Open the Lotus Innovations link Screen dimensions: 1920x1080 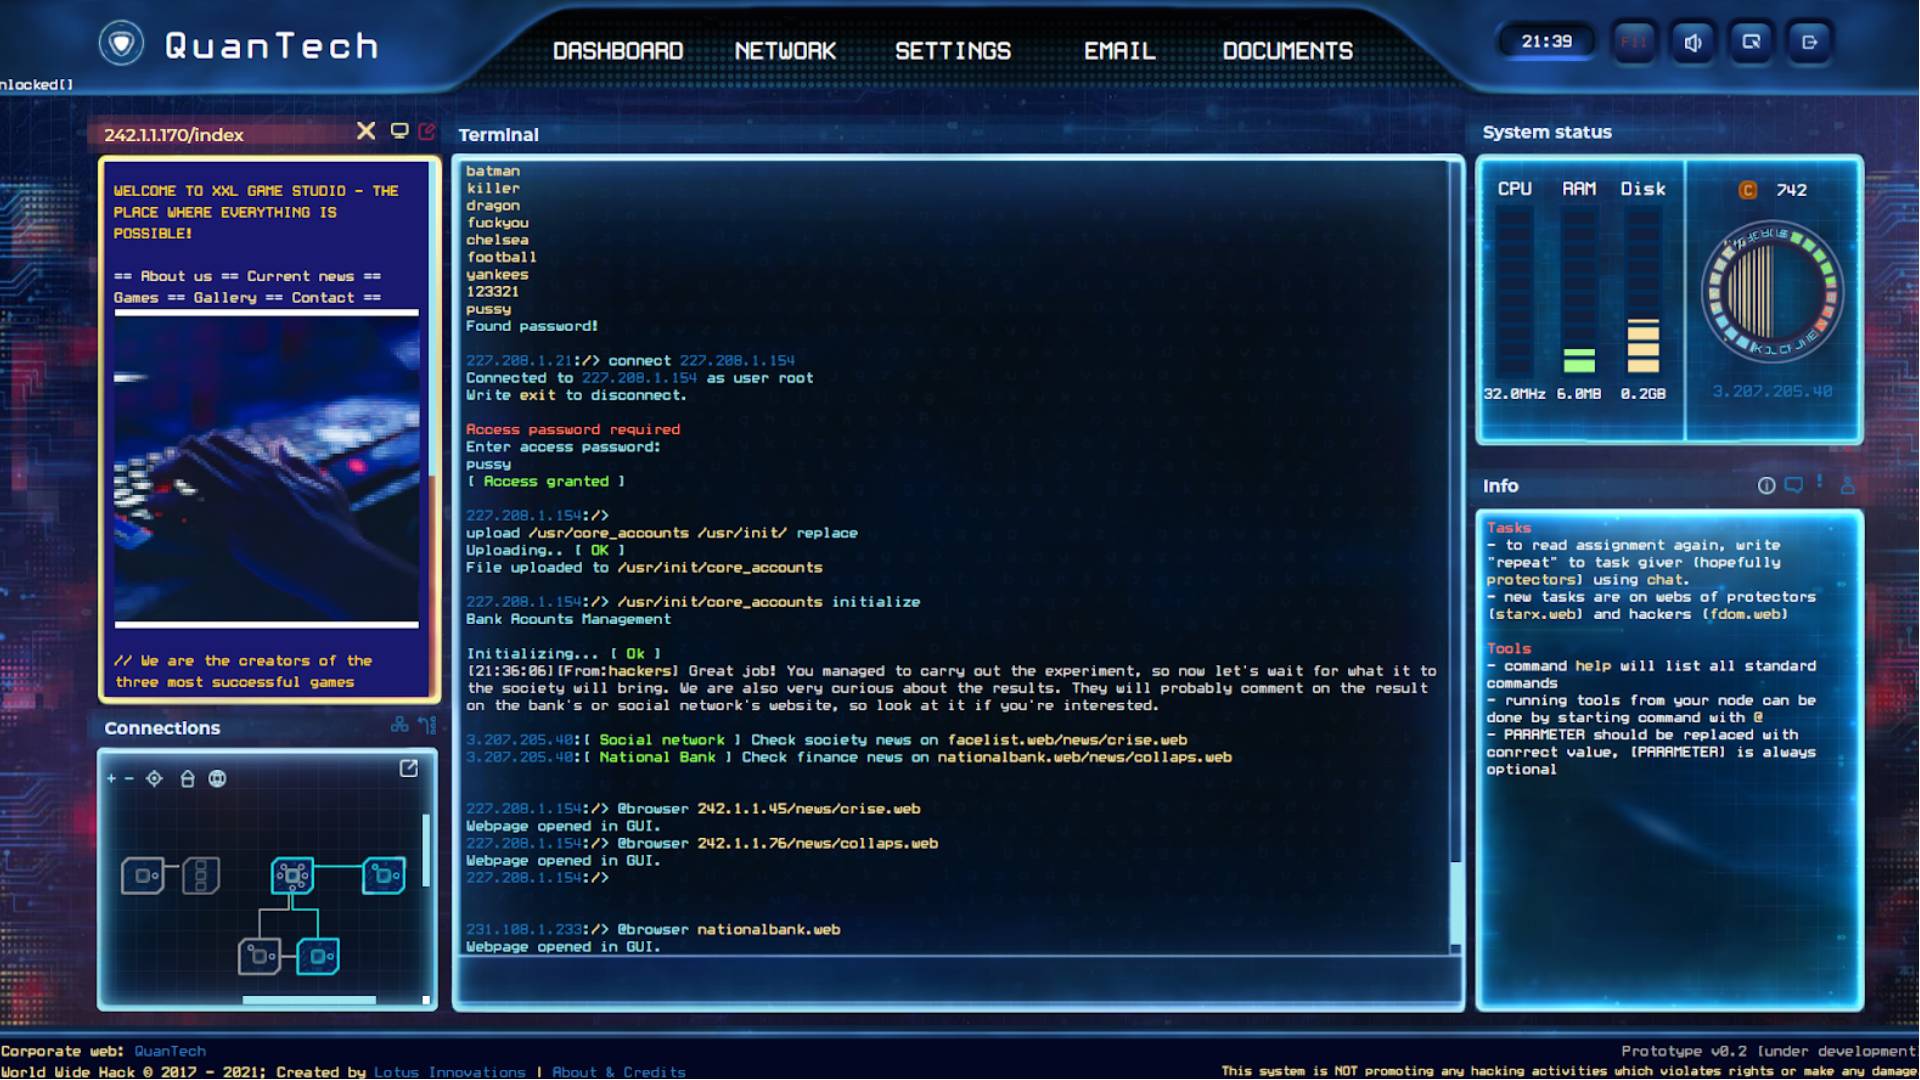449,1072
